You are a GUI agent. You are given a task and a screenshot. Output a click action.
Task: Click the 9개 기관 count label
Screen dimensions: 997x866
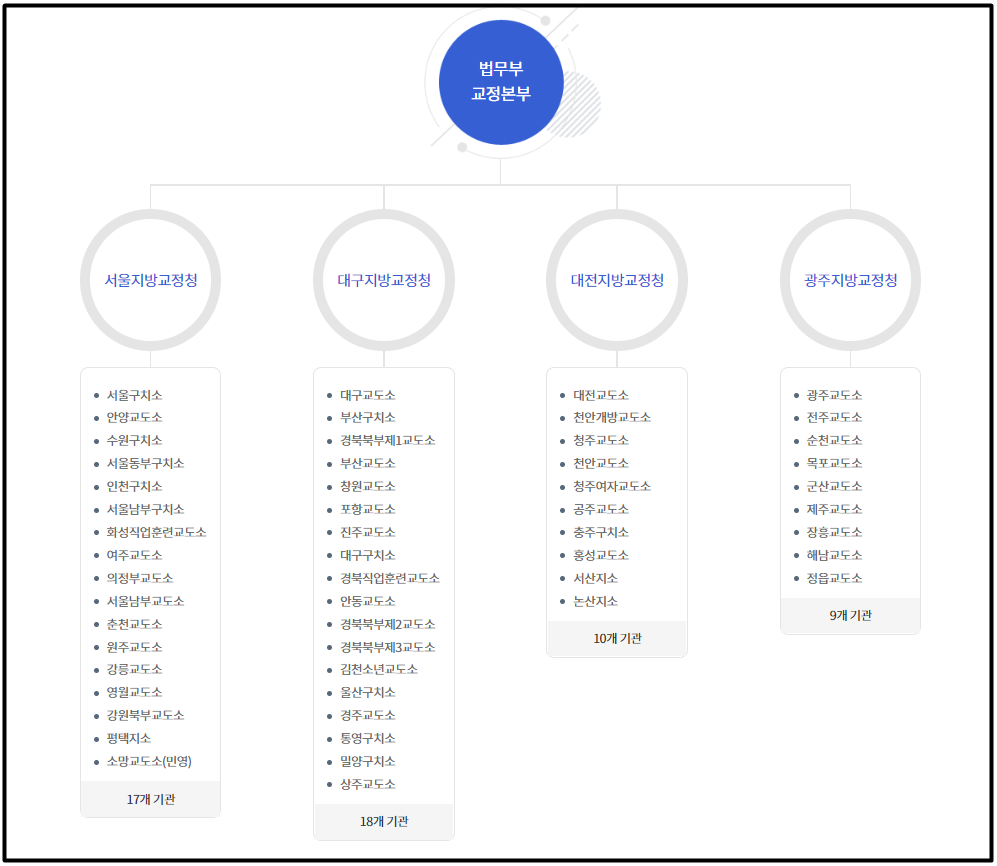850,615
